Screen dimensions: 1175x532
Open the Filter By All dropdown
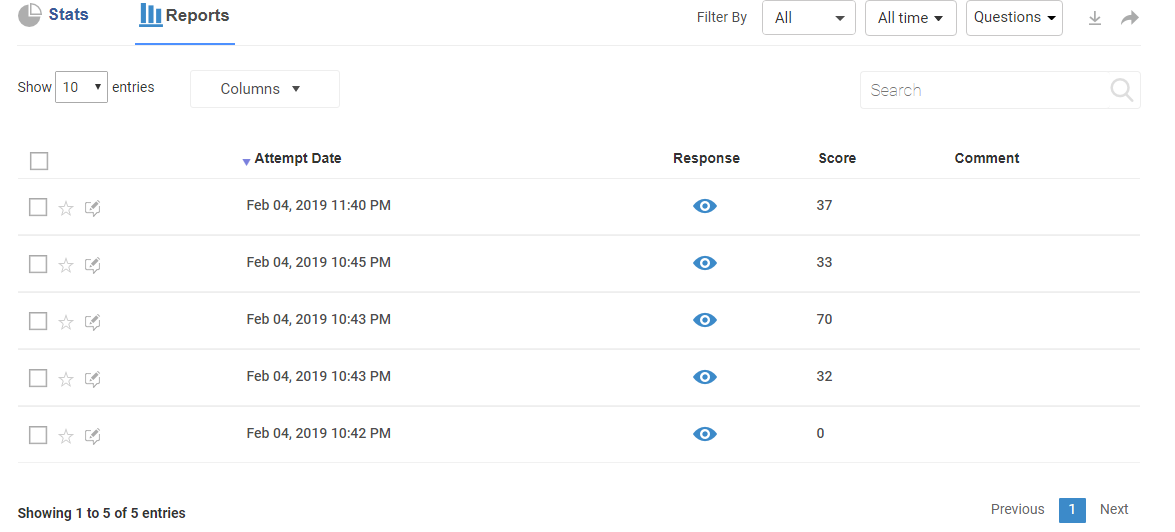[808, 18]
